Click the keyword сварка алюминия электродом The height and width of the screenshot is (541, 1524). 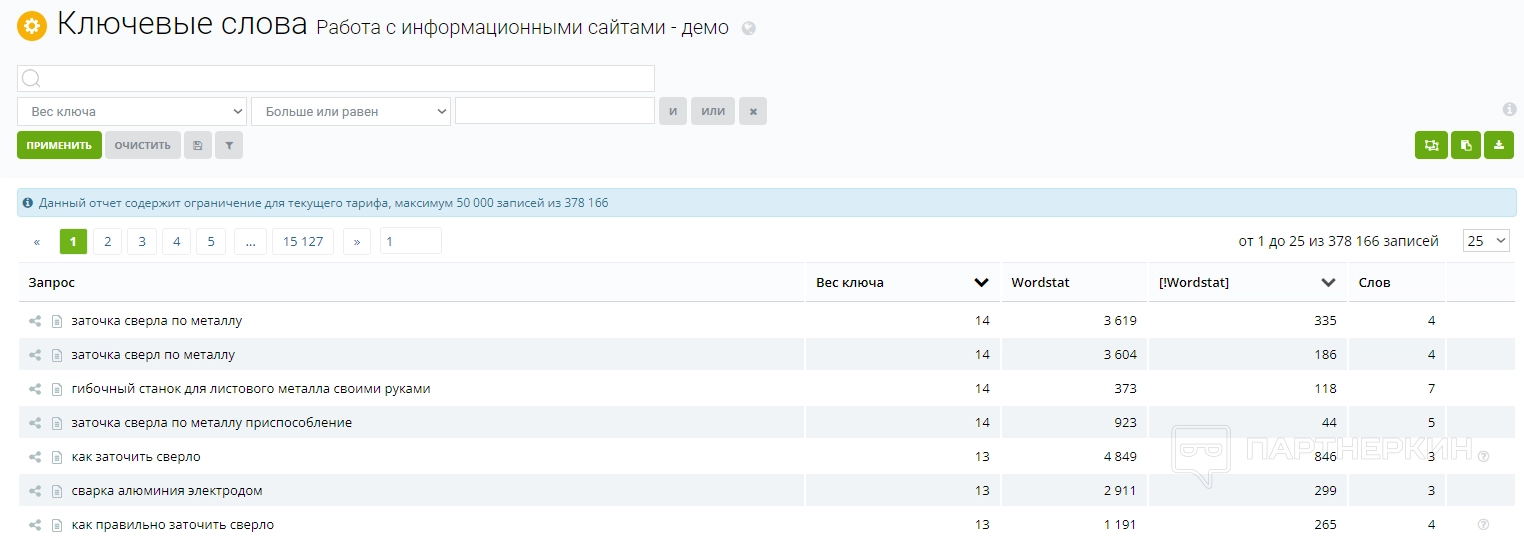point(167,491)
